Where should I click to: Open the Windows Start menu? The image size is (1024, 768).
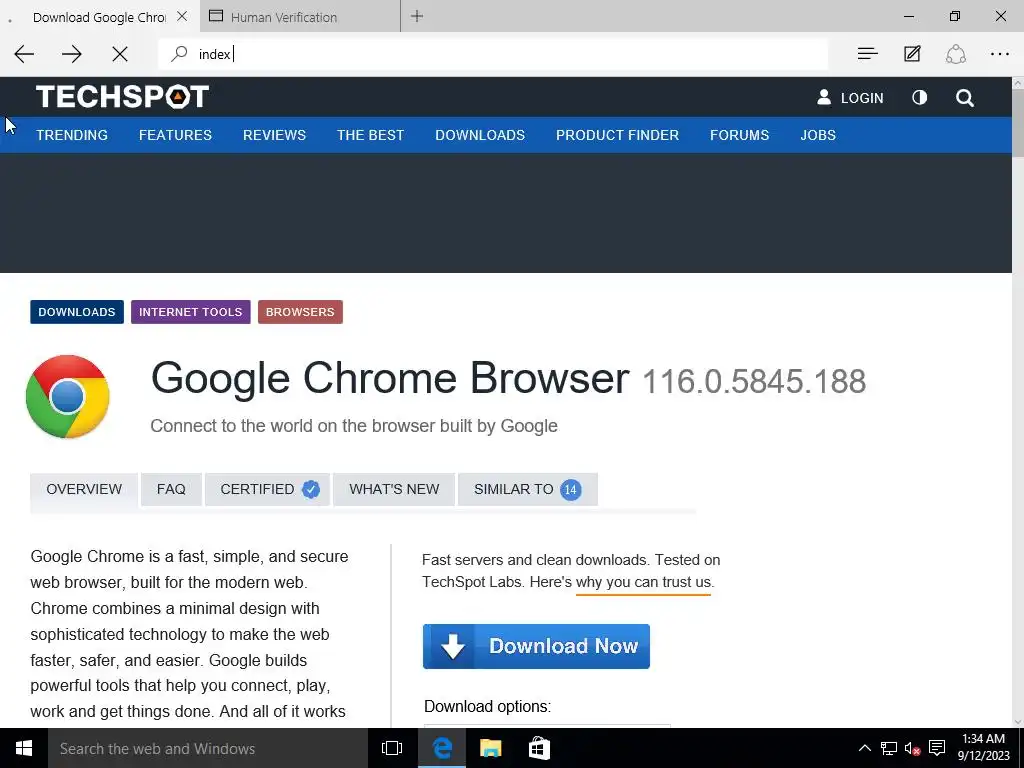coord(24,748)
